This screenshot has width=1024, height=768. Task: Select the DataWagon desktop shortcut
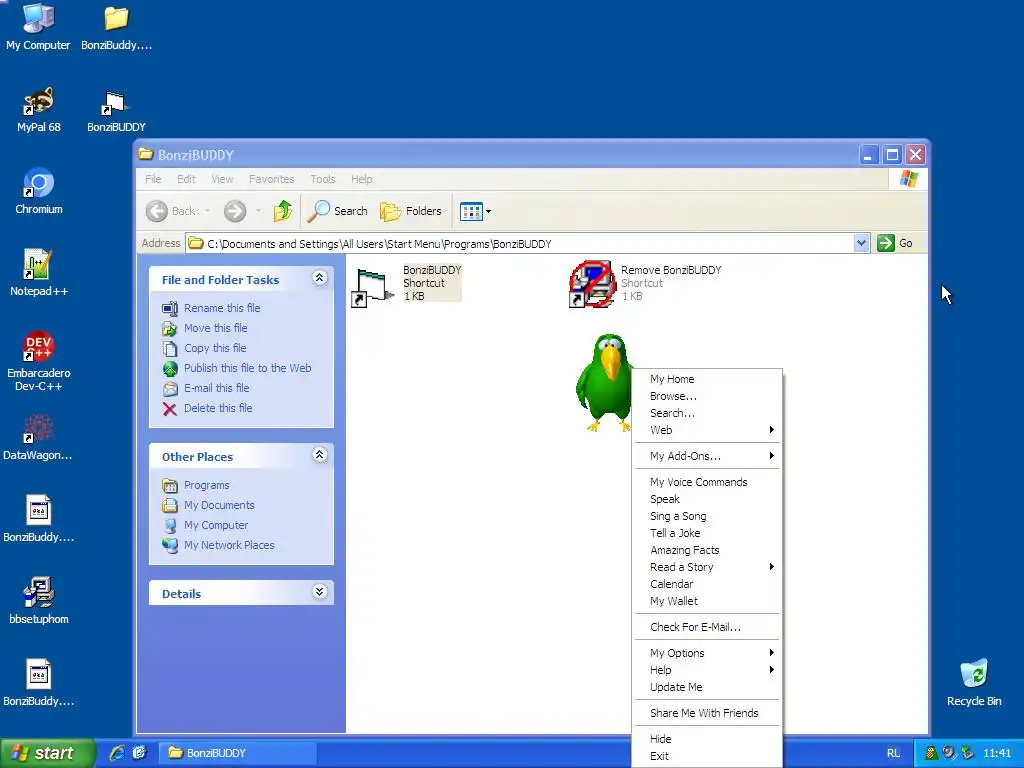[x=38, y=437]
